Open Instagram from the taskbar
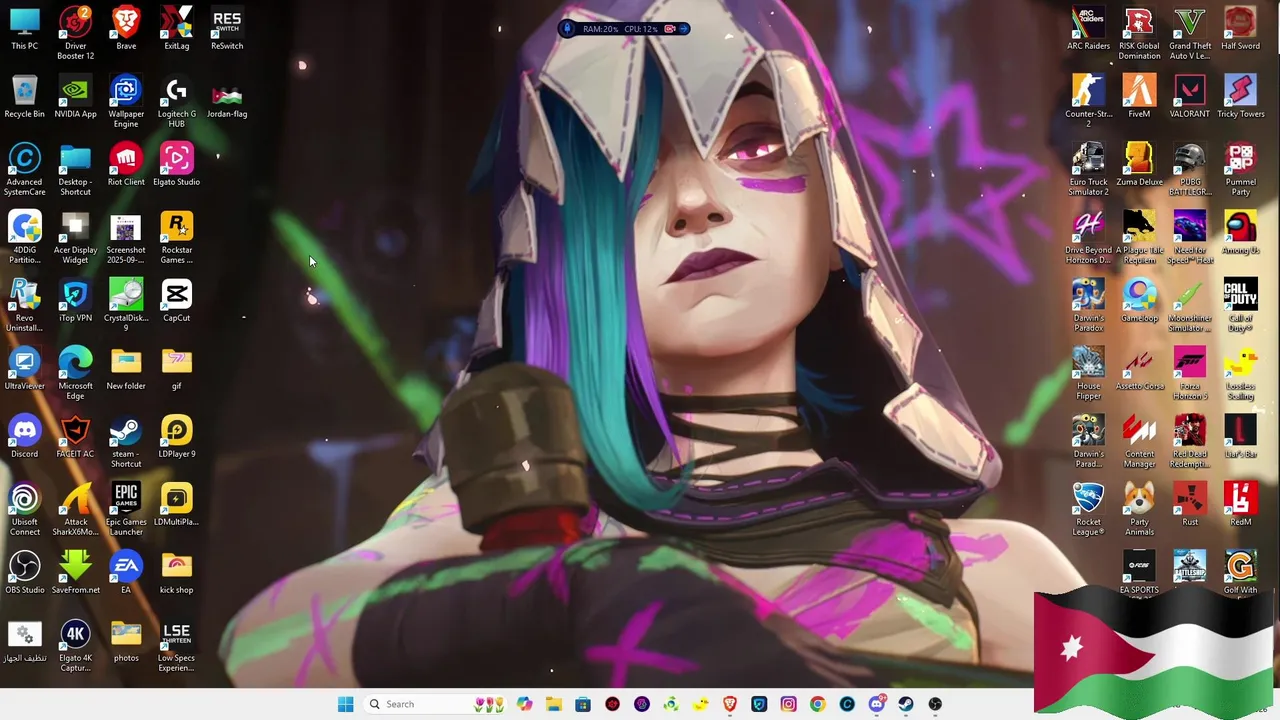This screenshot has height=720, width=1280. [788, 704]
